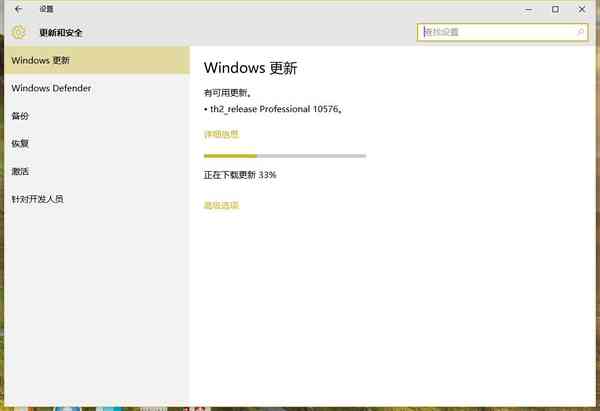
Task: Click the settings gear icon
Action: (18, 32)
